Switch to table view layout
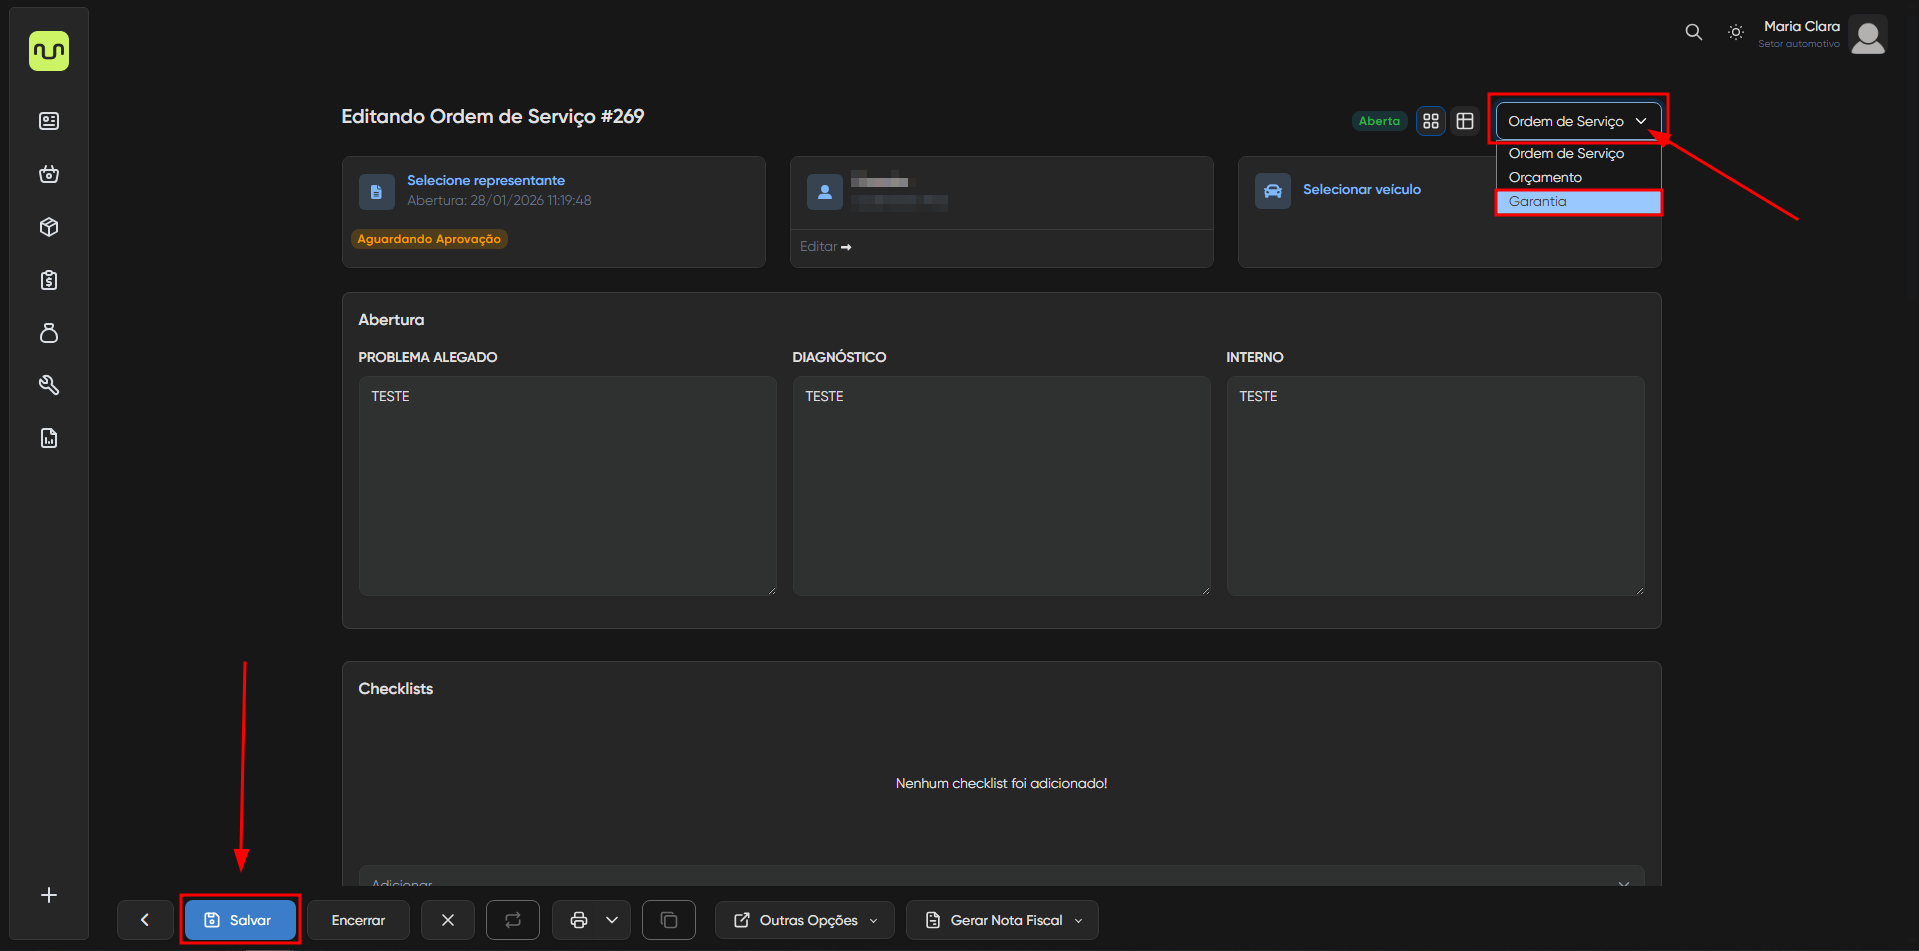The image size is (1919, 951). click(x=1465, y=121)
